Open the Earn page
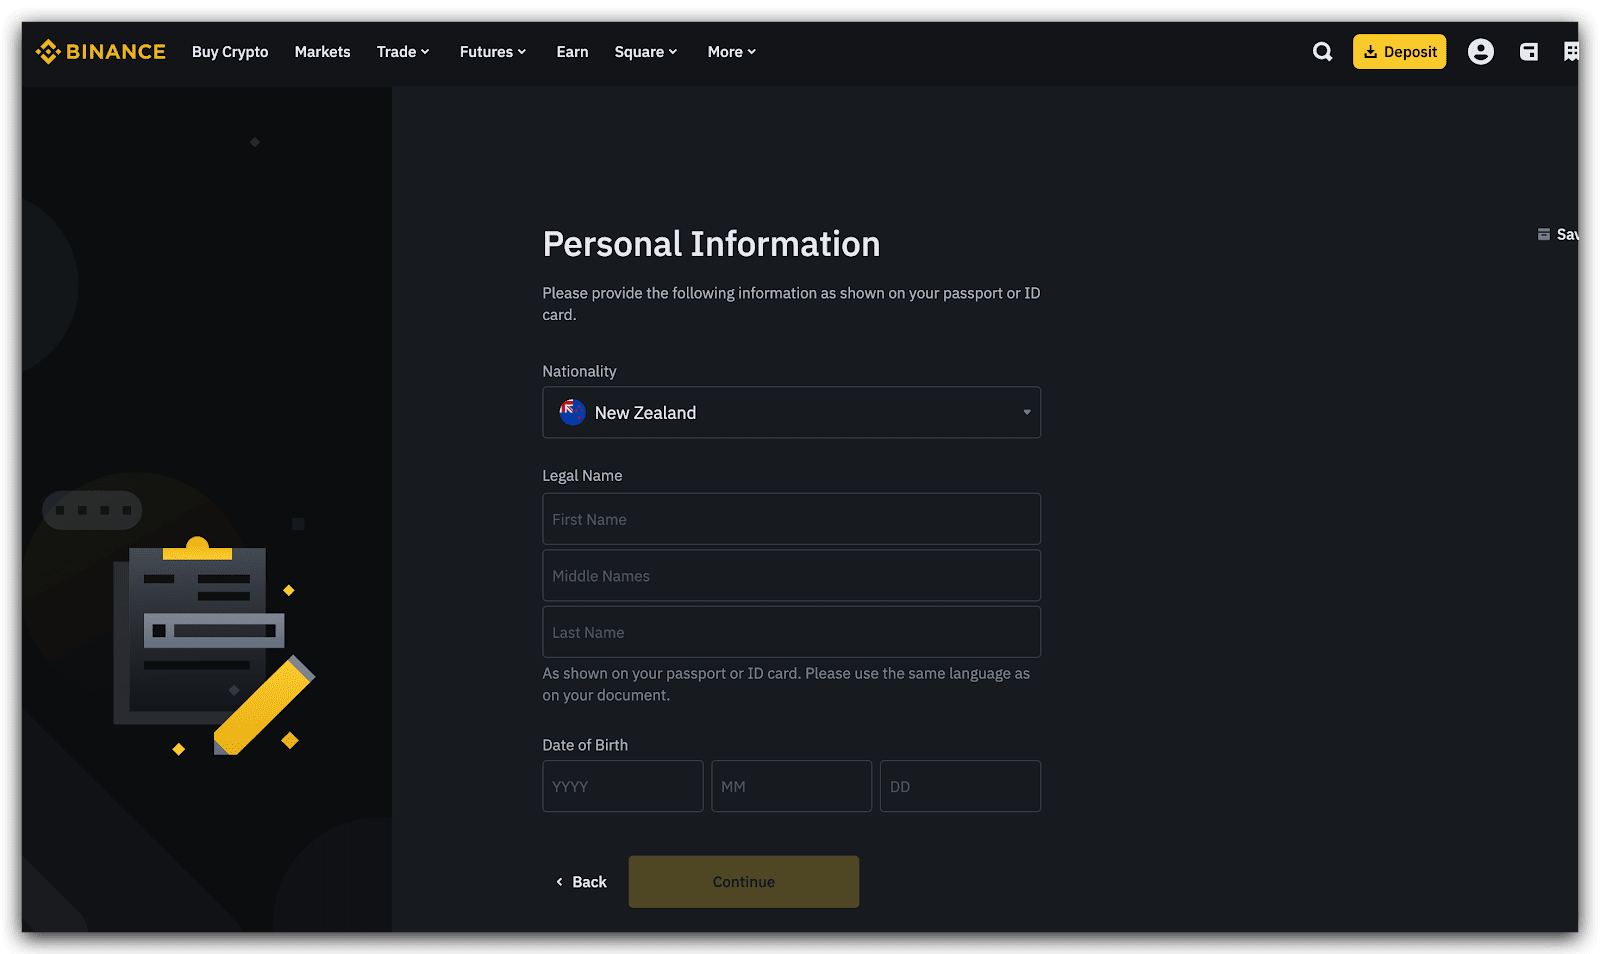 (x=572, y=52)
